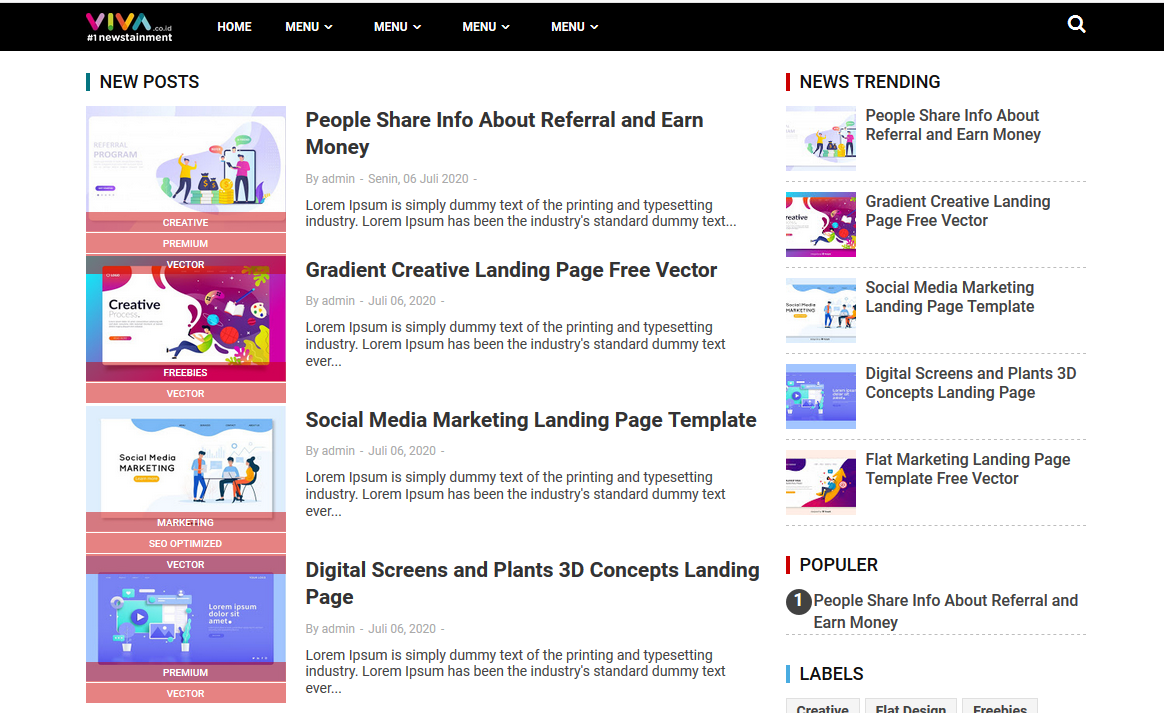Click trending thumbnail for Digital Screens and Plants

820,397
